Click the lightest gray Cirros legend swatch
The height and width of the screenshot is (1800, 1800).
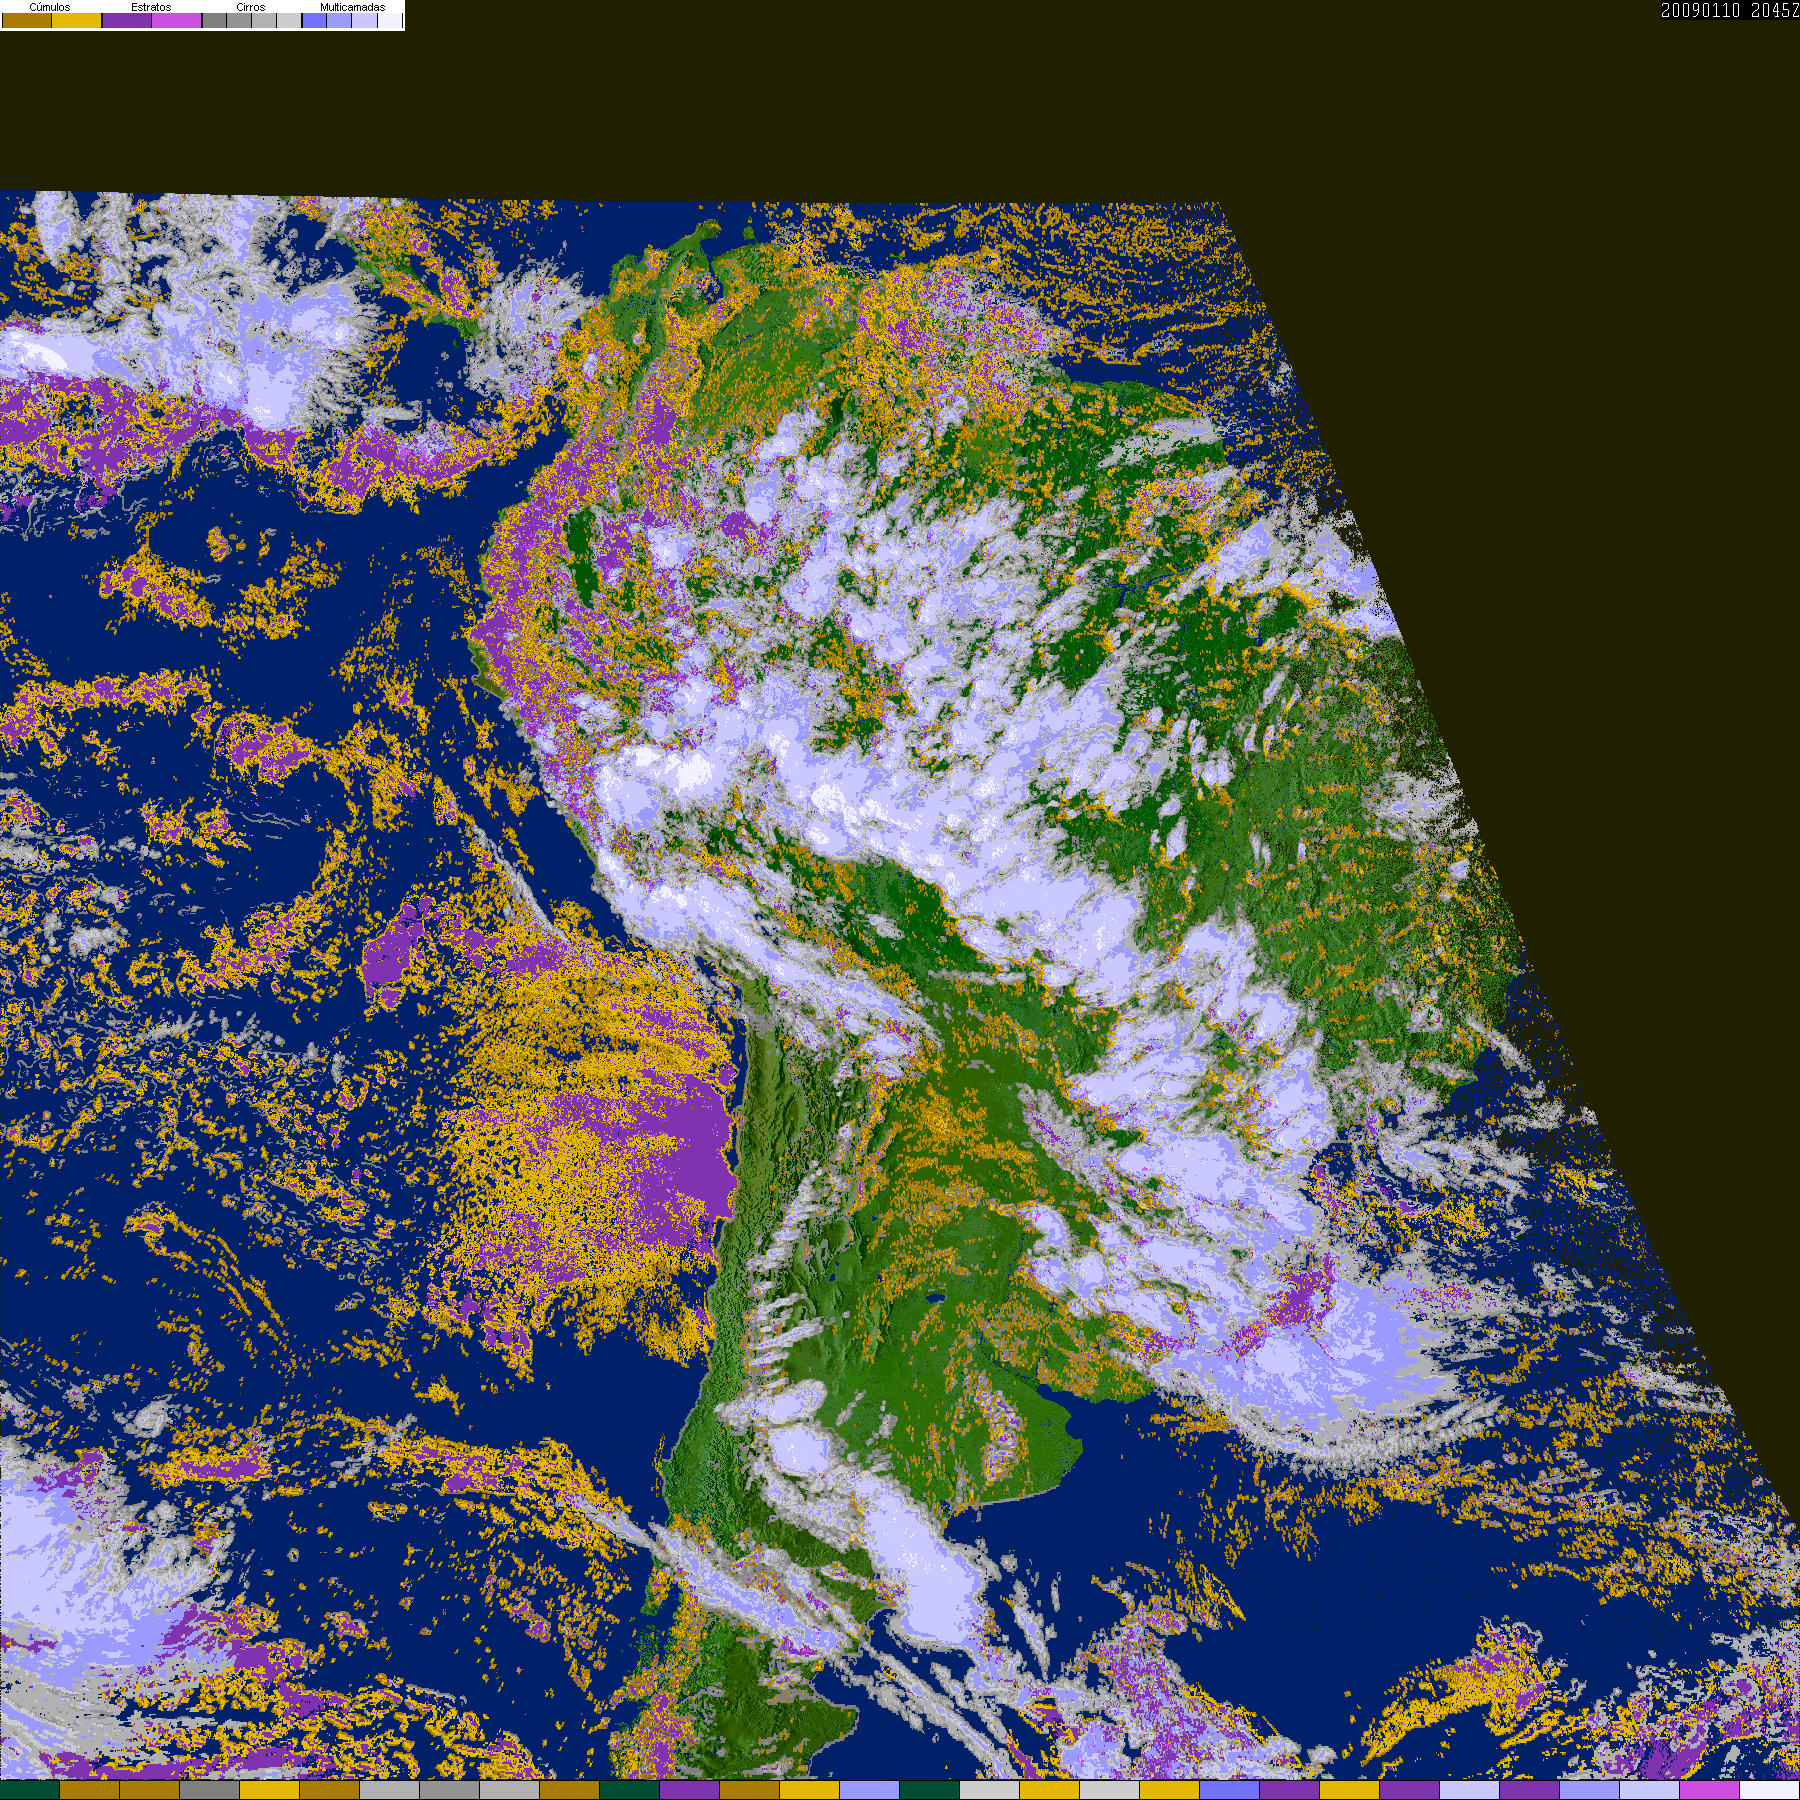[x=289, y=20]
